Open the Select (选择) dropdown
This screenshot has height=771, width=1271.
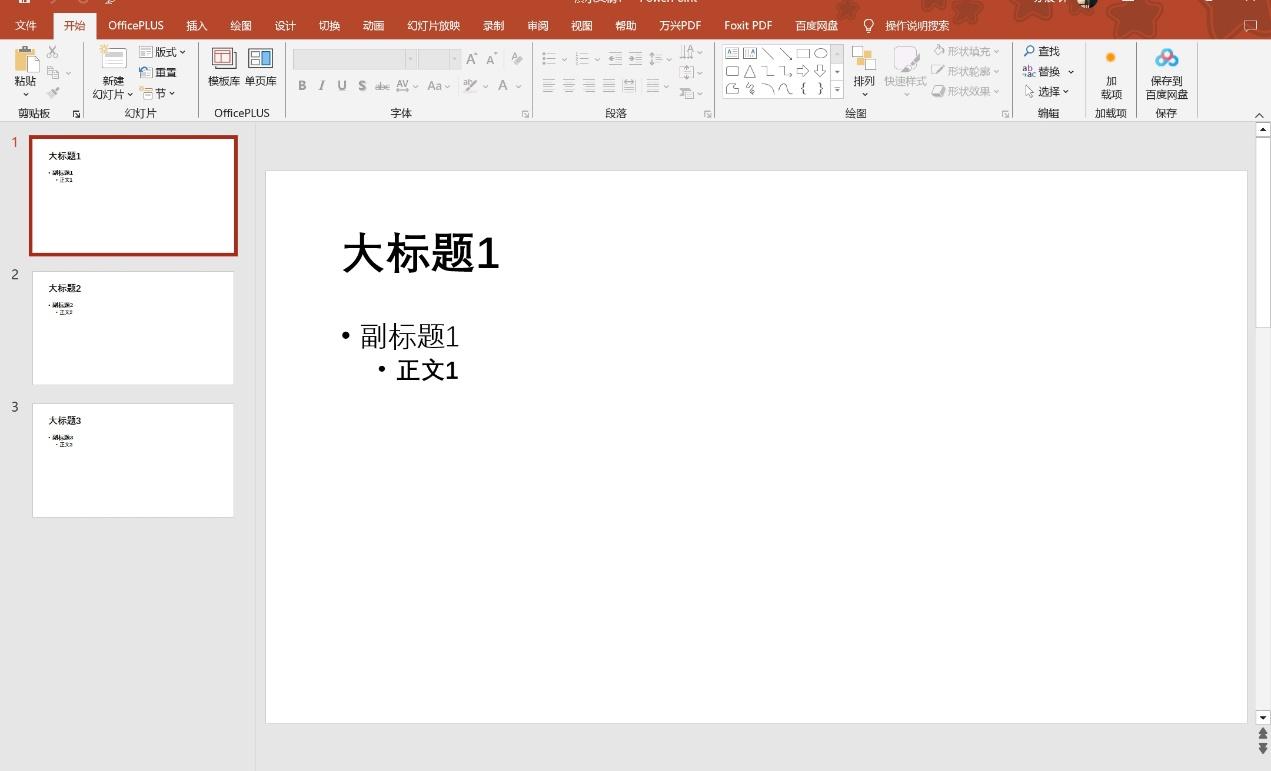tap(1046, 91)
